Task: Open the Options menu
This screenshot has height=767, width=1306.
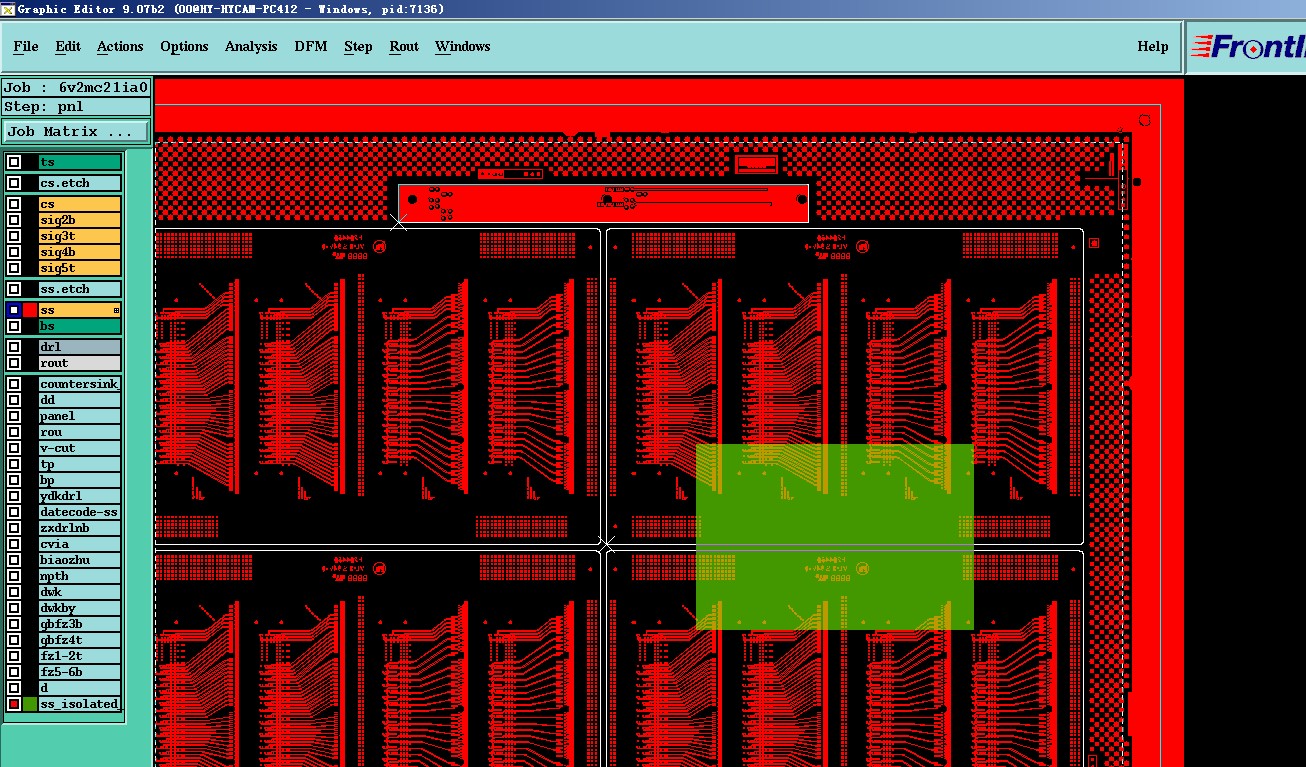Action: point(184,46)
